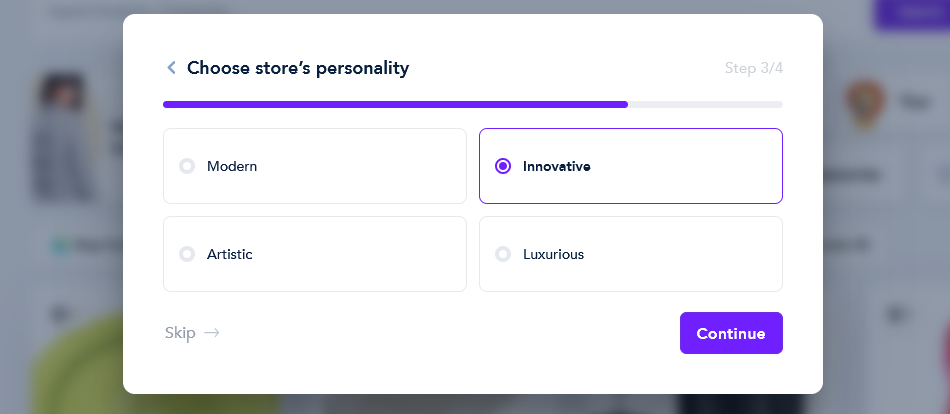The height and width of the screenshot is (414, 950).
Task: Click the Artistic label text
Action: pyautogui.click(x=230, y=254)
